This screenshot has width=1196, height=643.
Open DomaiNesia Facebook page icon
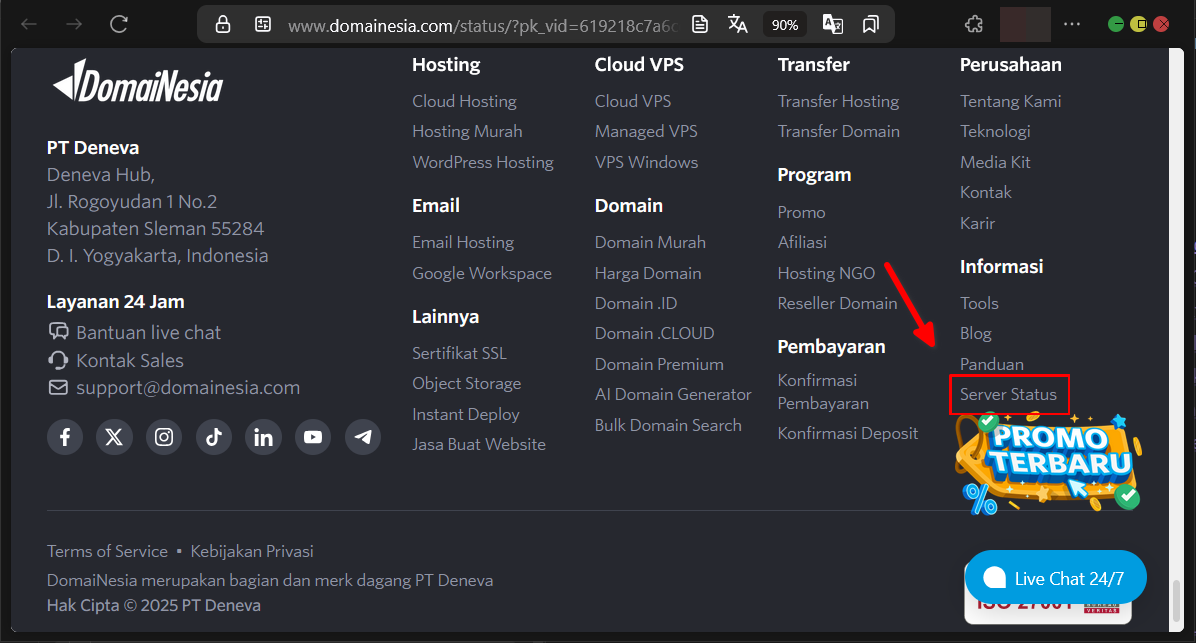(x=65, y=437)
